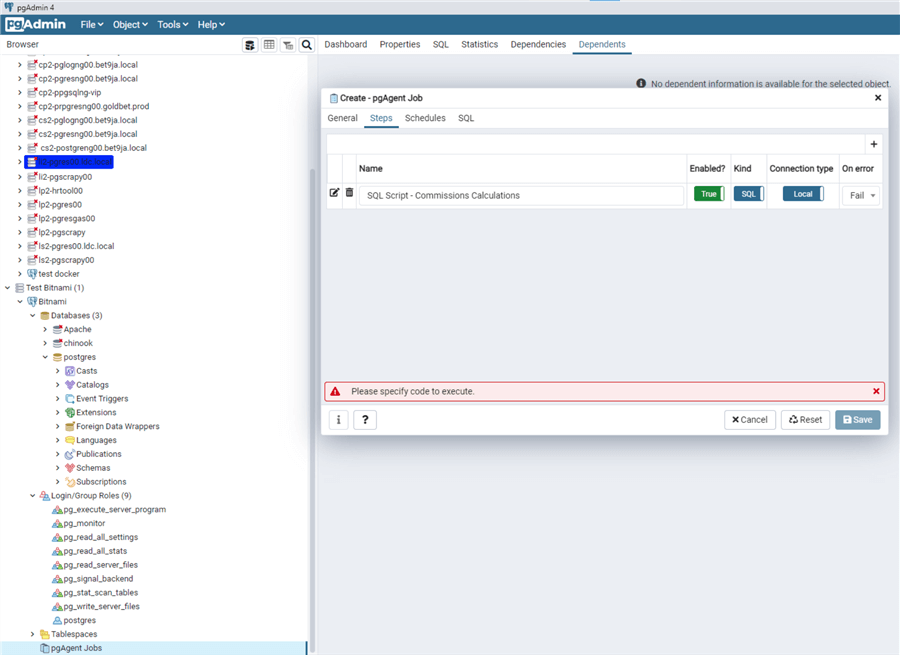Click the Languages node icon
This screenshot has height=655, width=900.
coord(70,440)
